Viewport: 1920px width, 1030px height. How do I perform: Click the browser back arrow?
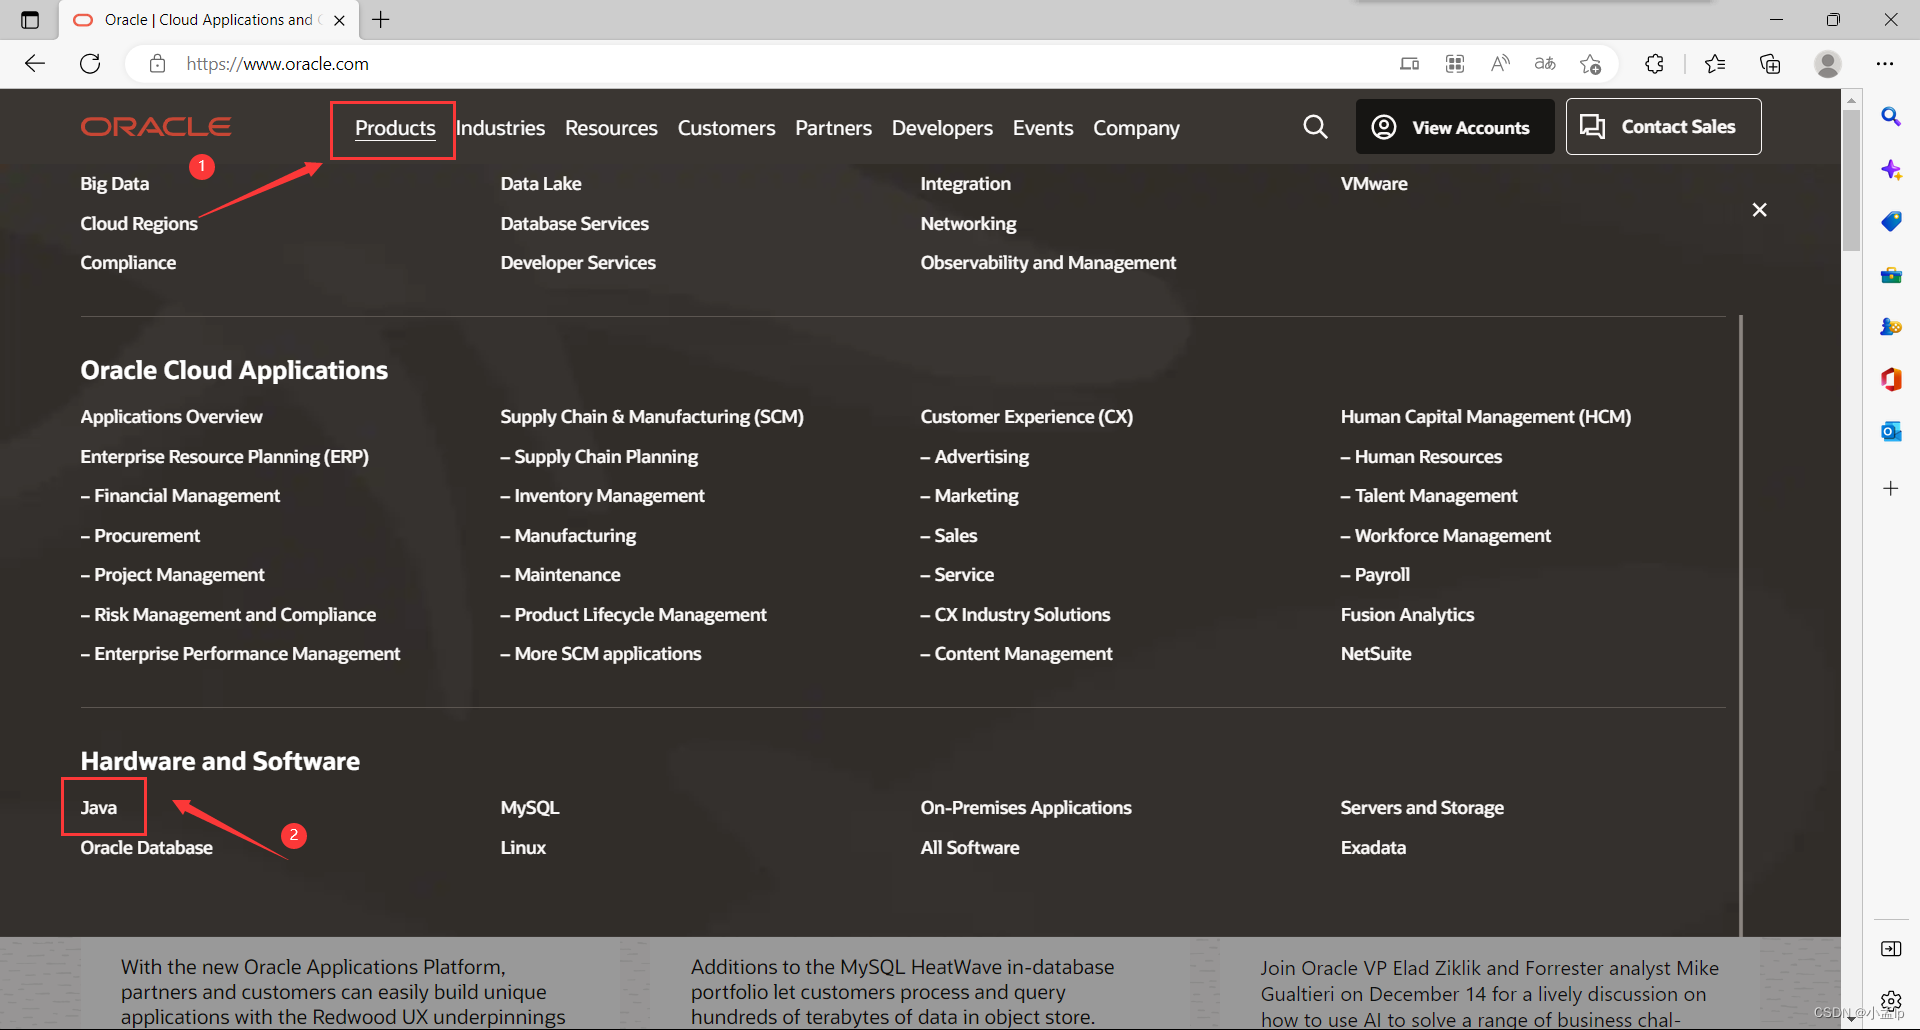35,64
